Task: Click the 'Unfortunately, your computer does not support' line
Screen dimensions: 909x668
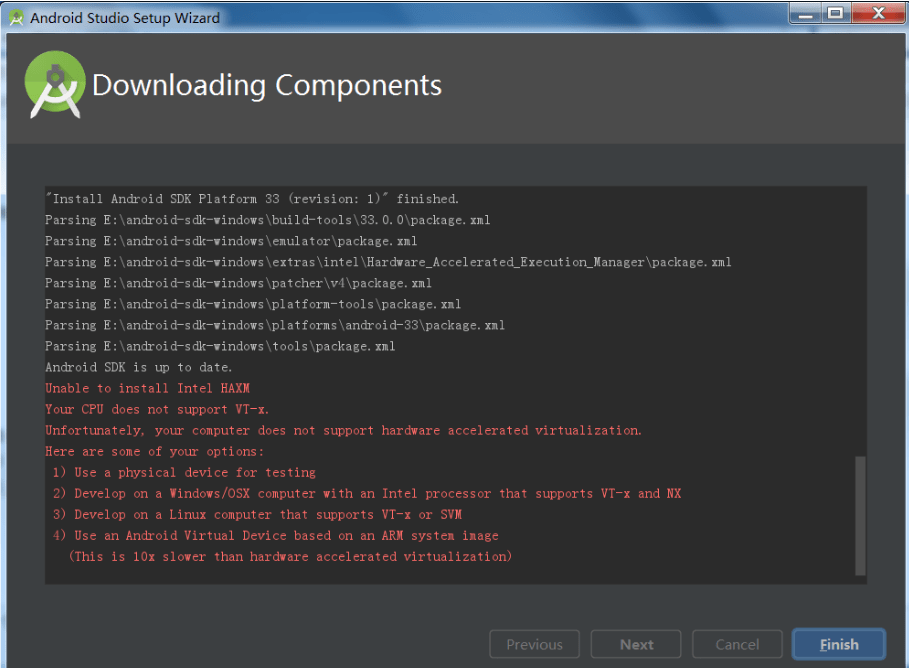Action: coord(343,431)
